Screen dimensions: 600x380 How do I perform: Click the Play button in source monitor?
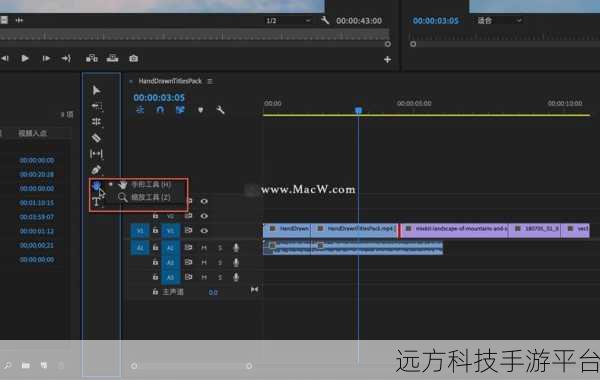click(x=25, y=58)
